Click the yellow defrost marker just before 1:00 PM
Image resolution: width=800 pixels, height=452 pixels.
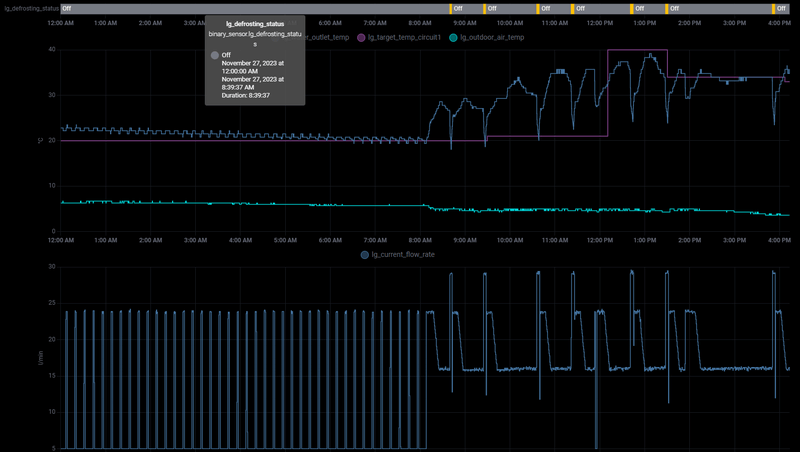click(631, 8)
